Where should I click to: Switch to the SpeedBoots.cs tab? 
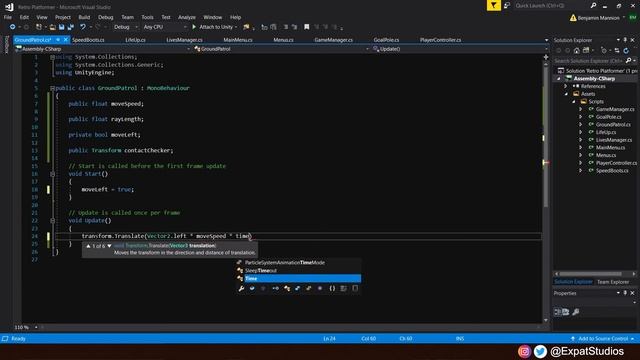pyautogui.click(x=88, y=40)
